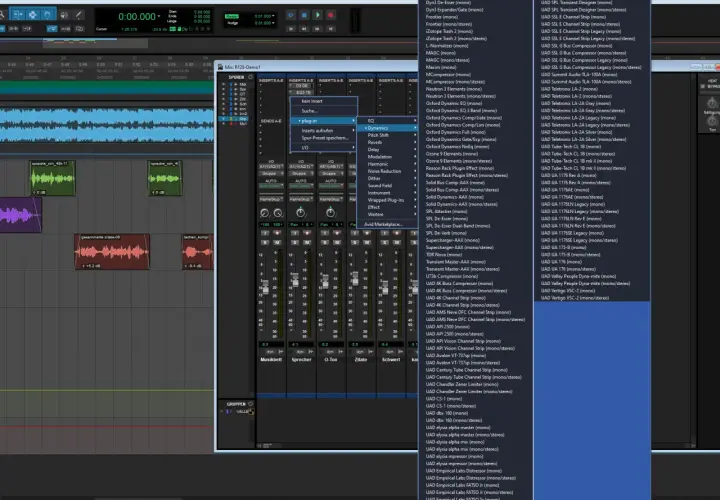Arm the red Record transport button
720x500 pixels.
click(331, 15)
